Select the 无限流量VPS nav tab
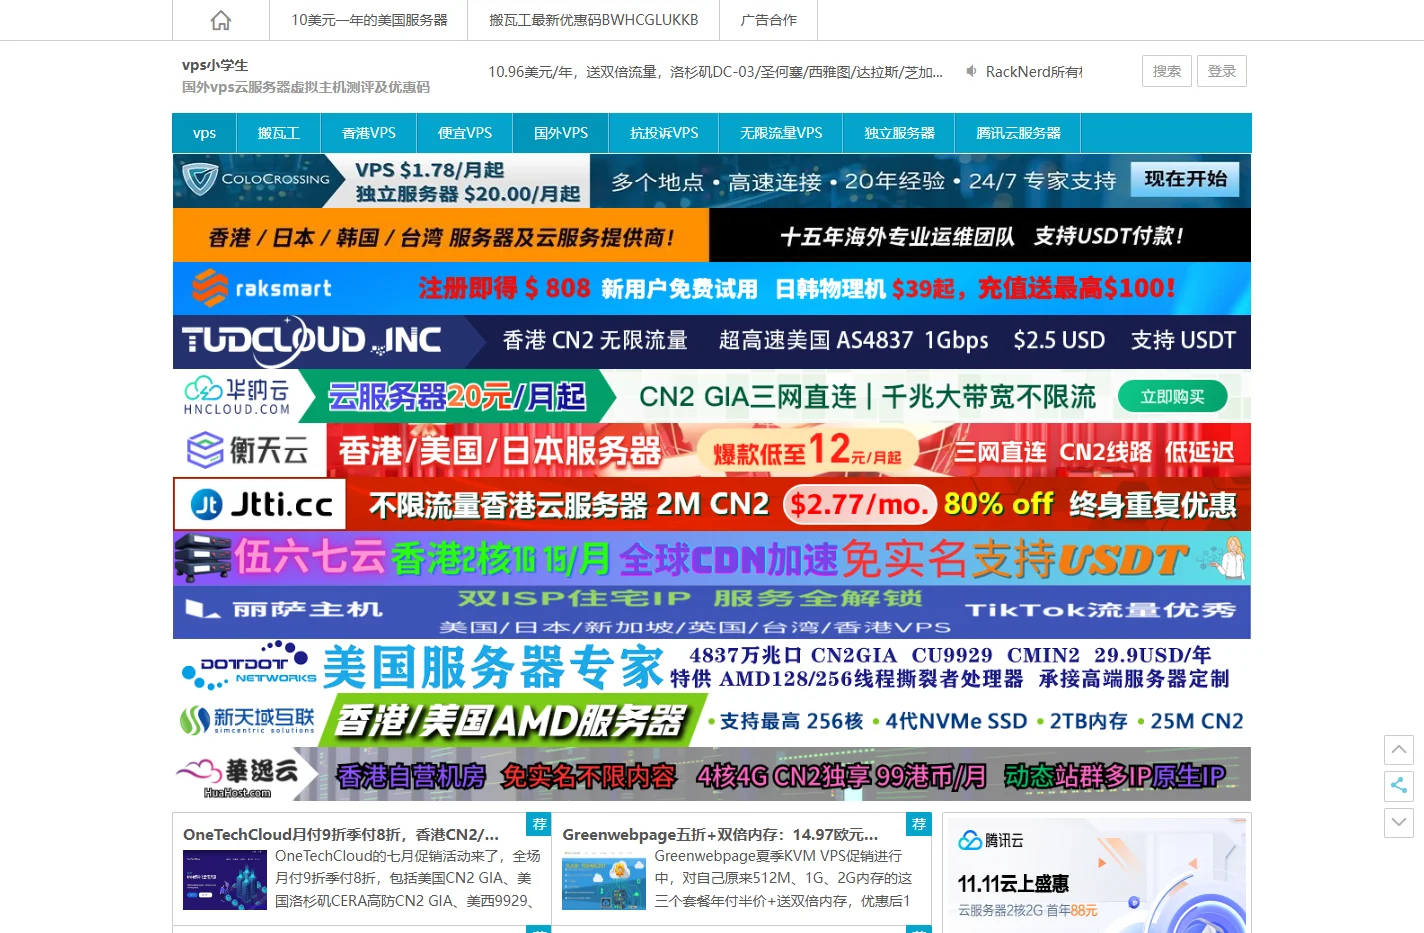 click(781, 133)
